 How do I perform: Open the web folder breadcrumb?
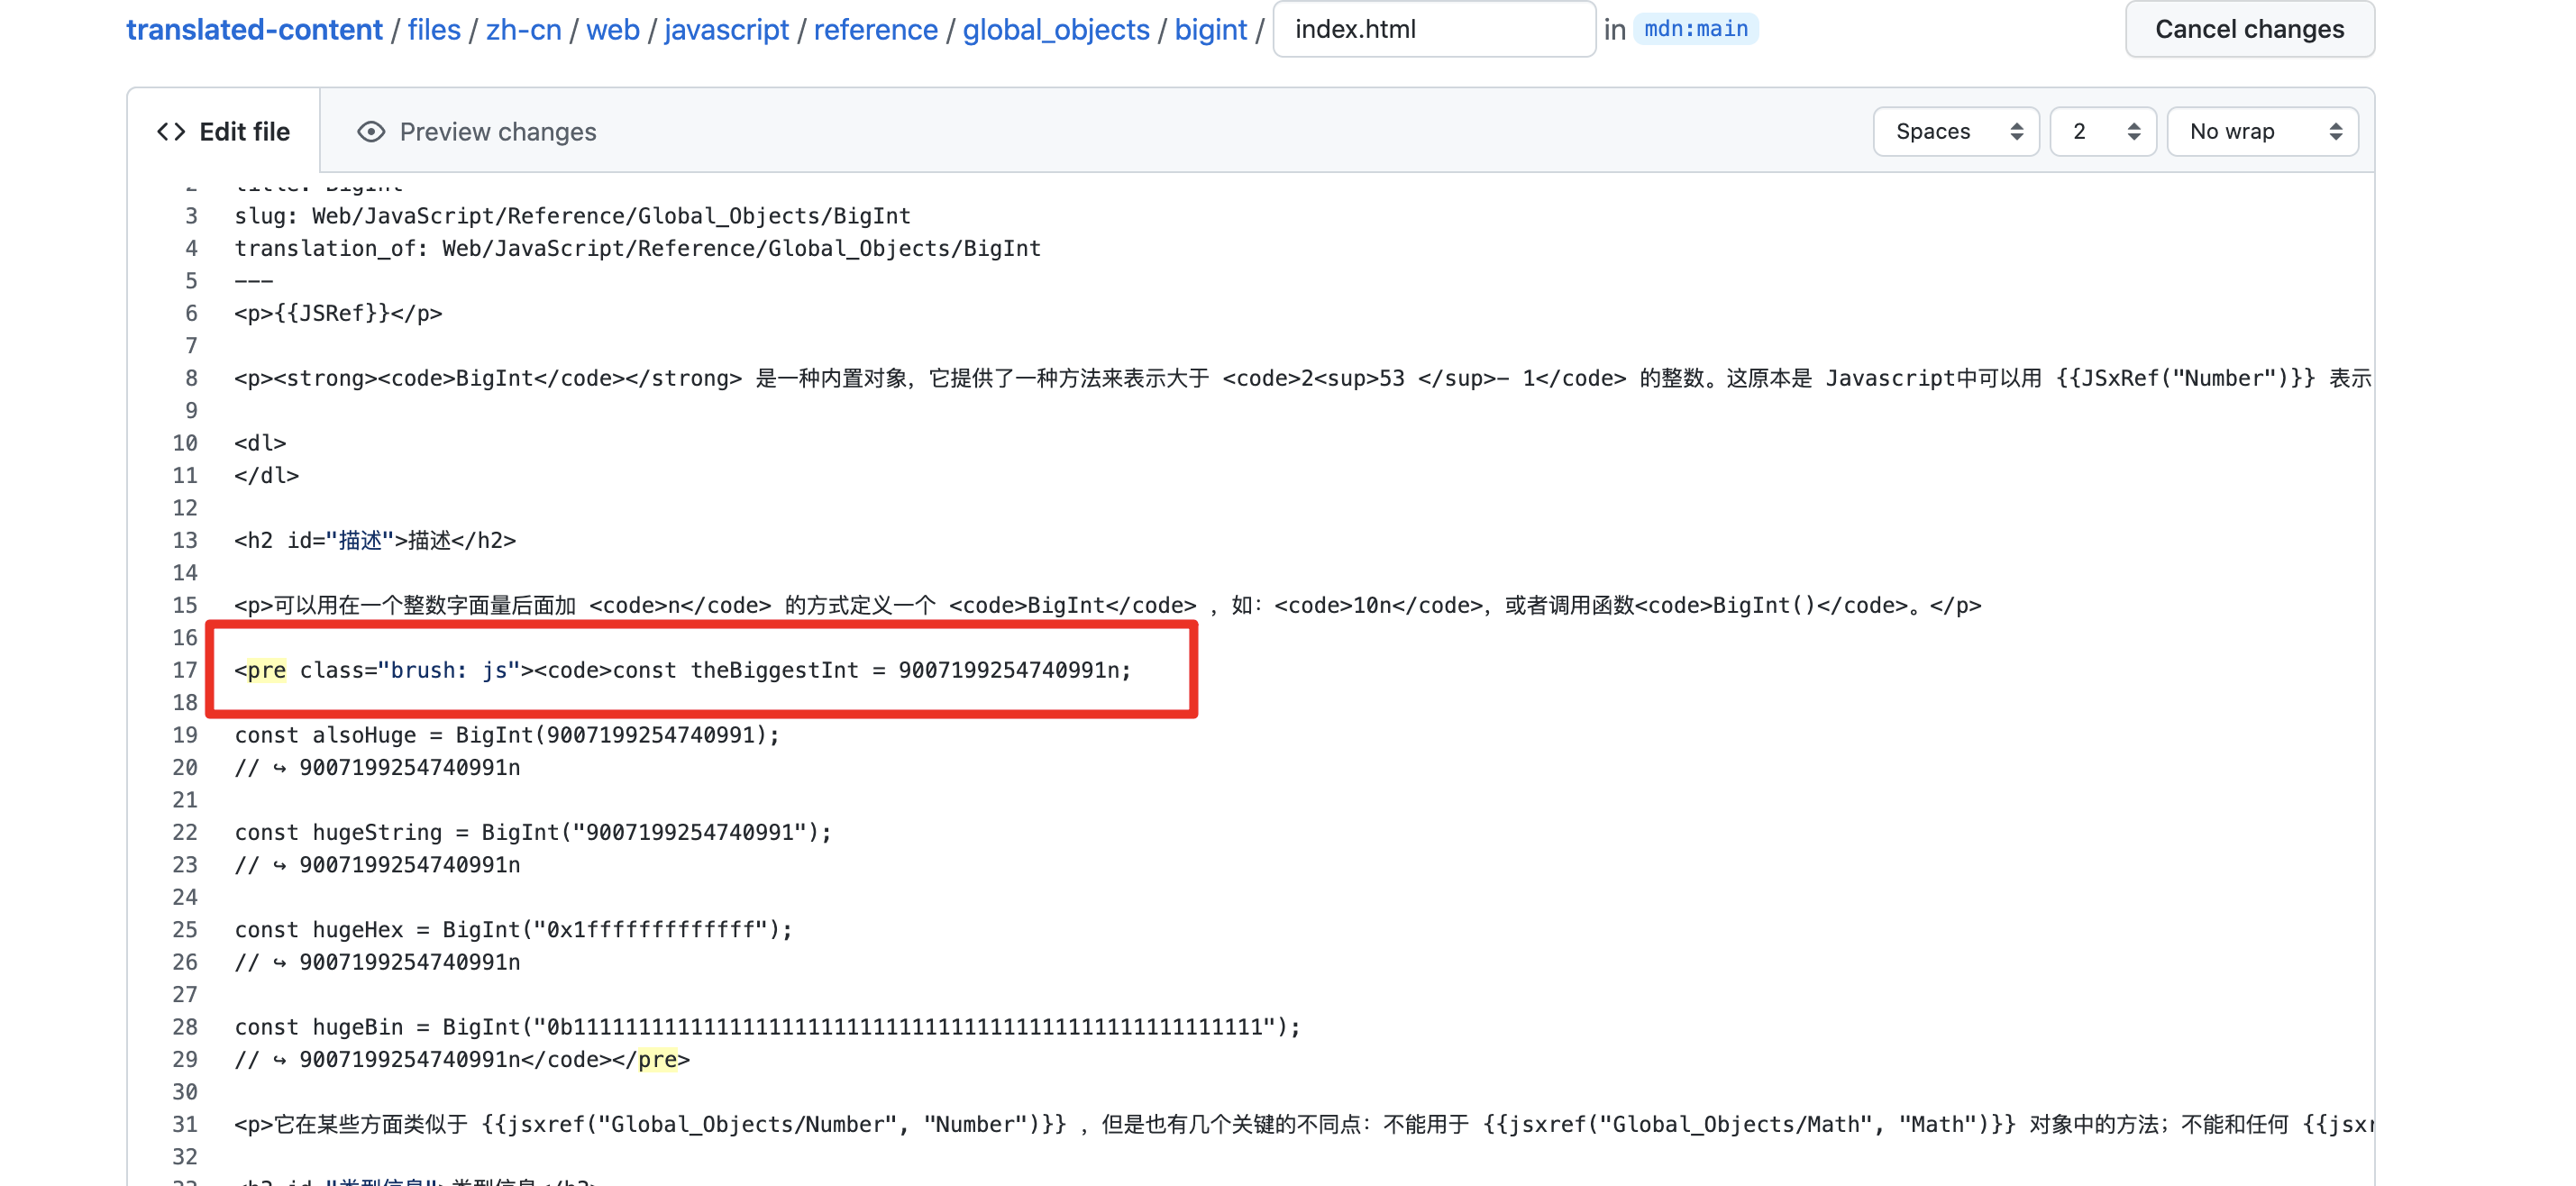[612, 29]
